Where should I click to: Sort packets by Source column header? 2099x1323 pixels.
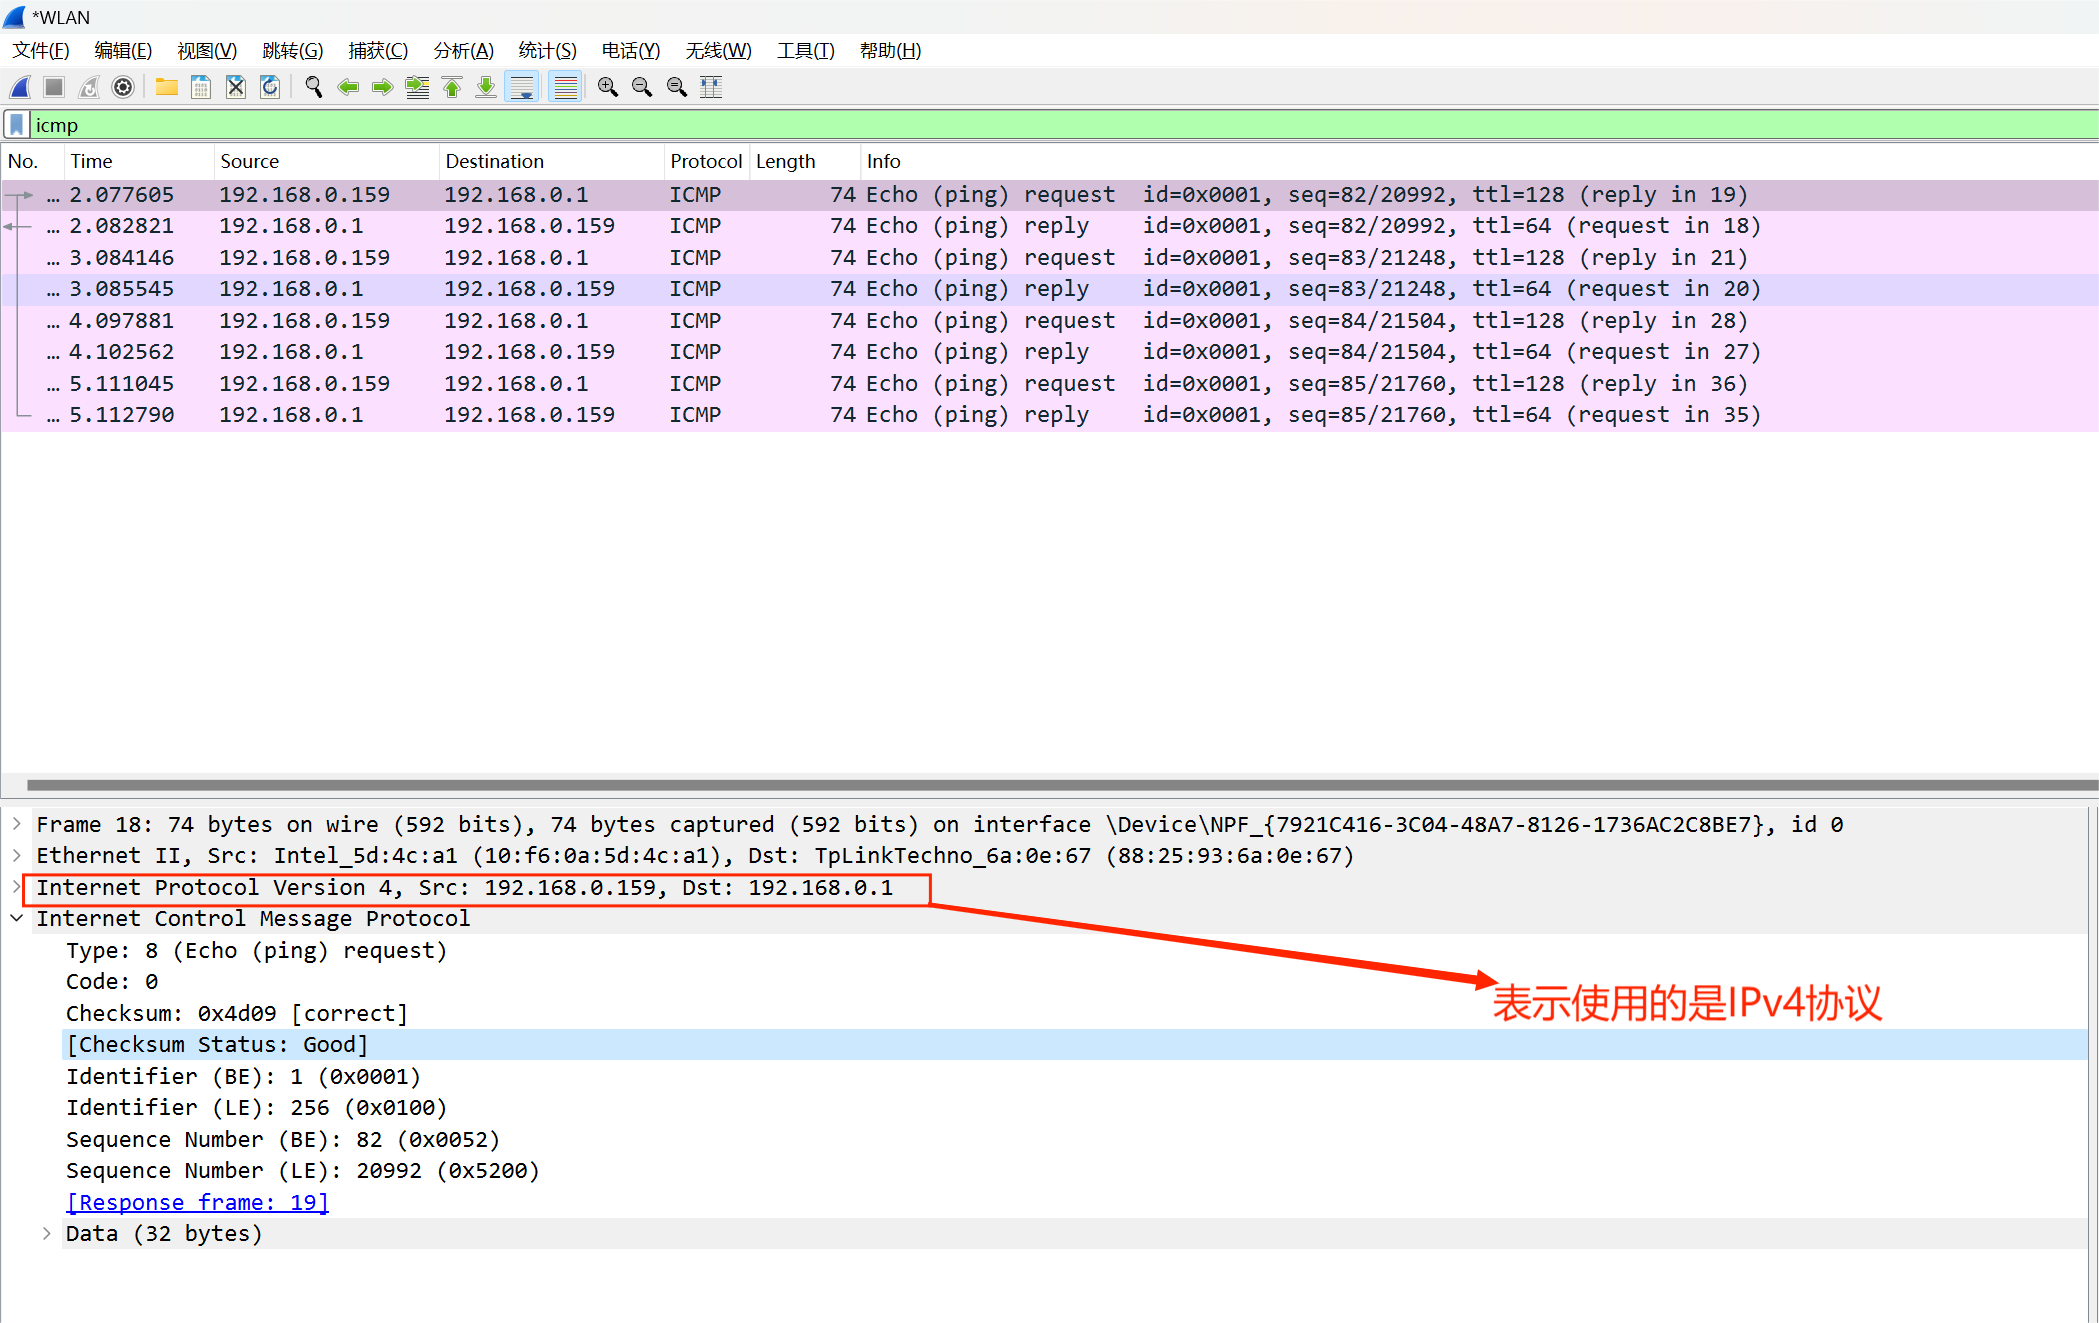[x=327, y=162]
